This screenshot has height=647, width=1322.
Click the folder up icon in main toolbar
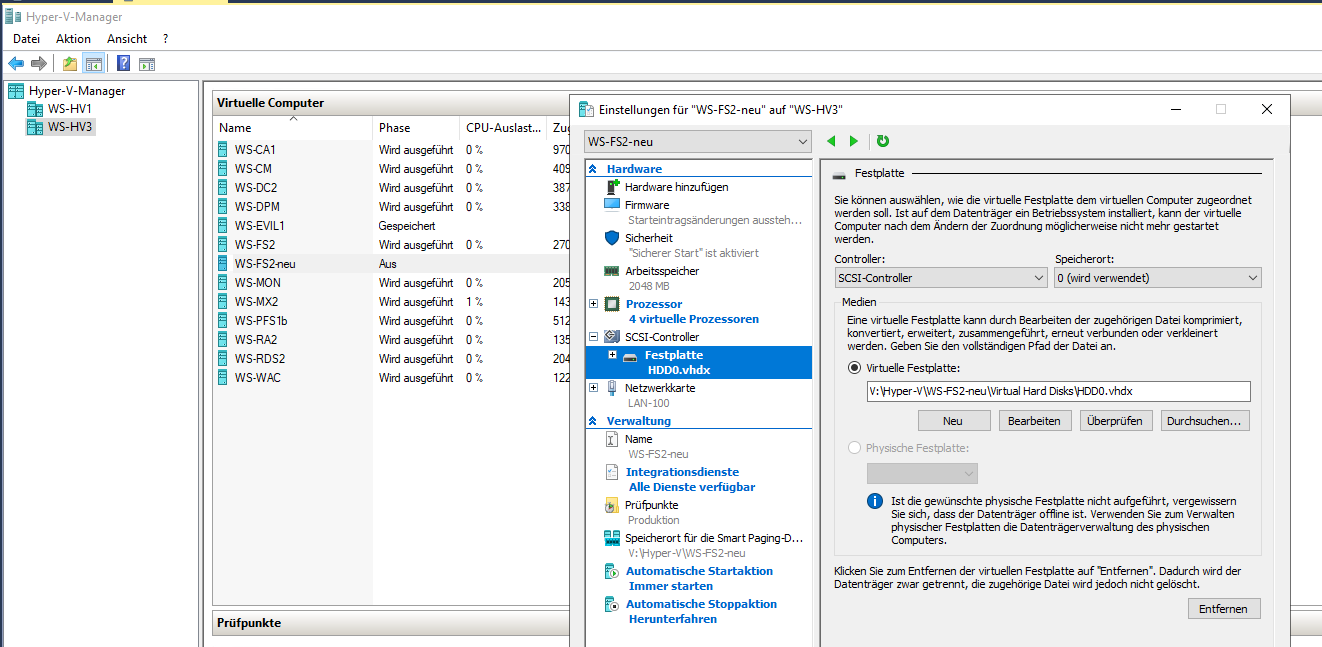point(70,64)
